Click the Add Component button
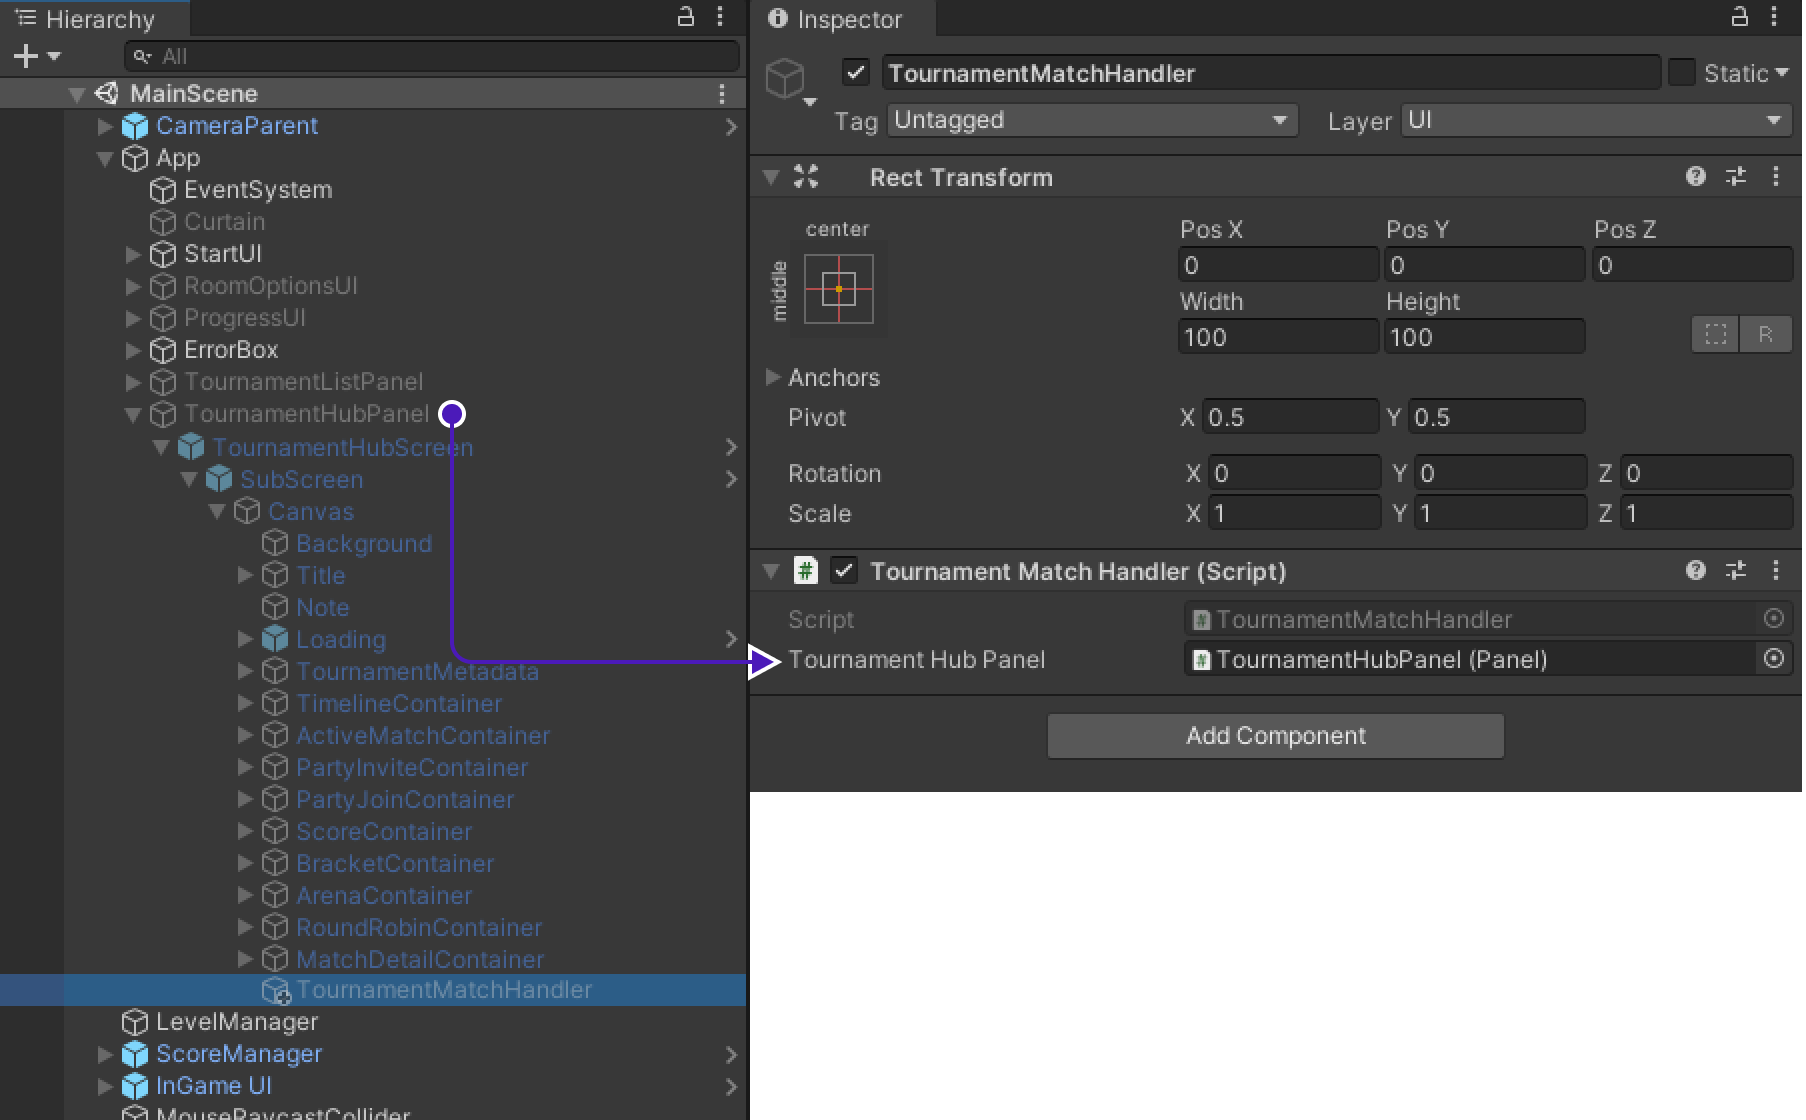Image resolution: width=1806 pixels, height=1120 pixels. click(1275, 736)
